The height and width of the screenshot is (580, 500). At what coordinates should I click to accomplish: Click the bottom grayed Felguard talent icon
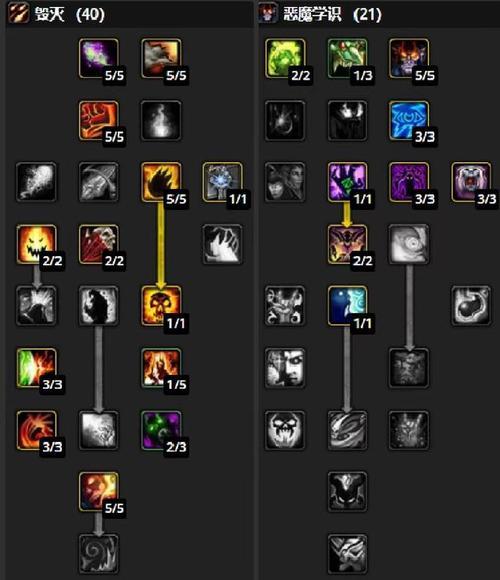coord(347,554)
